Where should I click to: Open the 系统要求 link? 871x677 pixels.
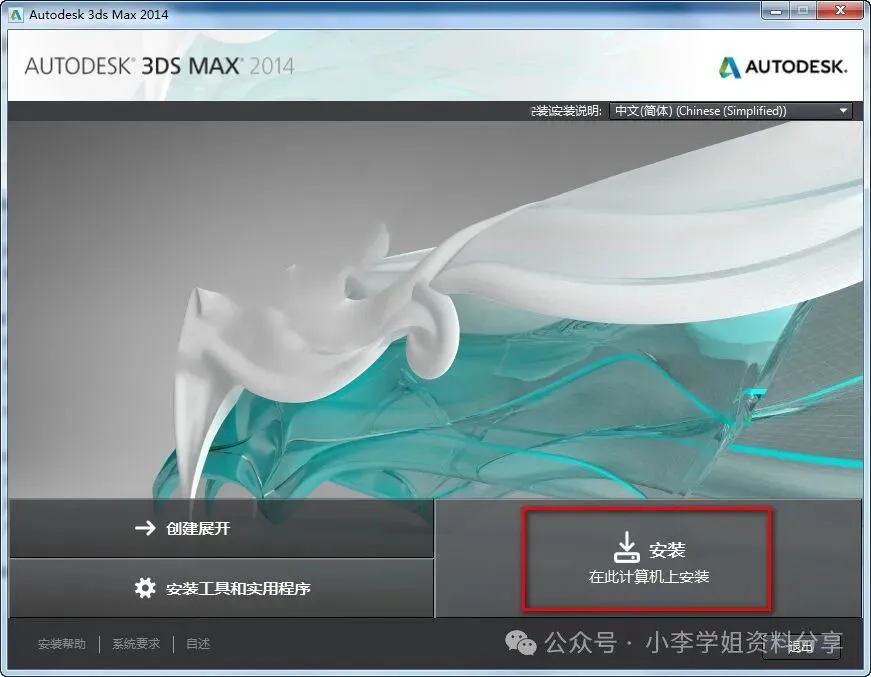136,644
